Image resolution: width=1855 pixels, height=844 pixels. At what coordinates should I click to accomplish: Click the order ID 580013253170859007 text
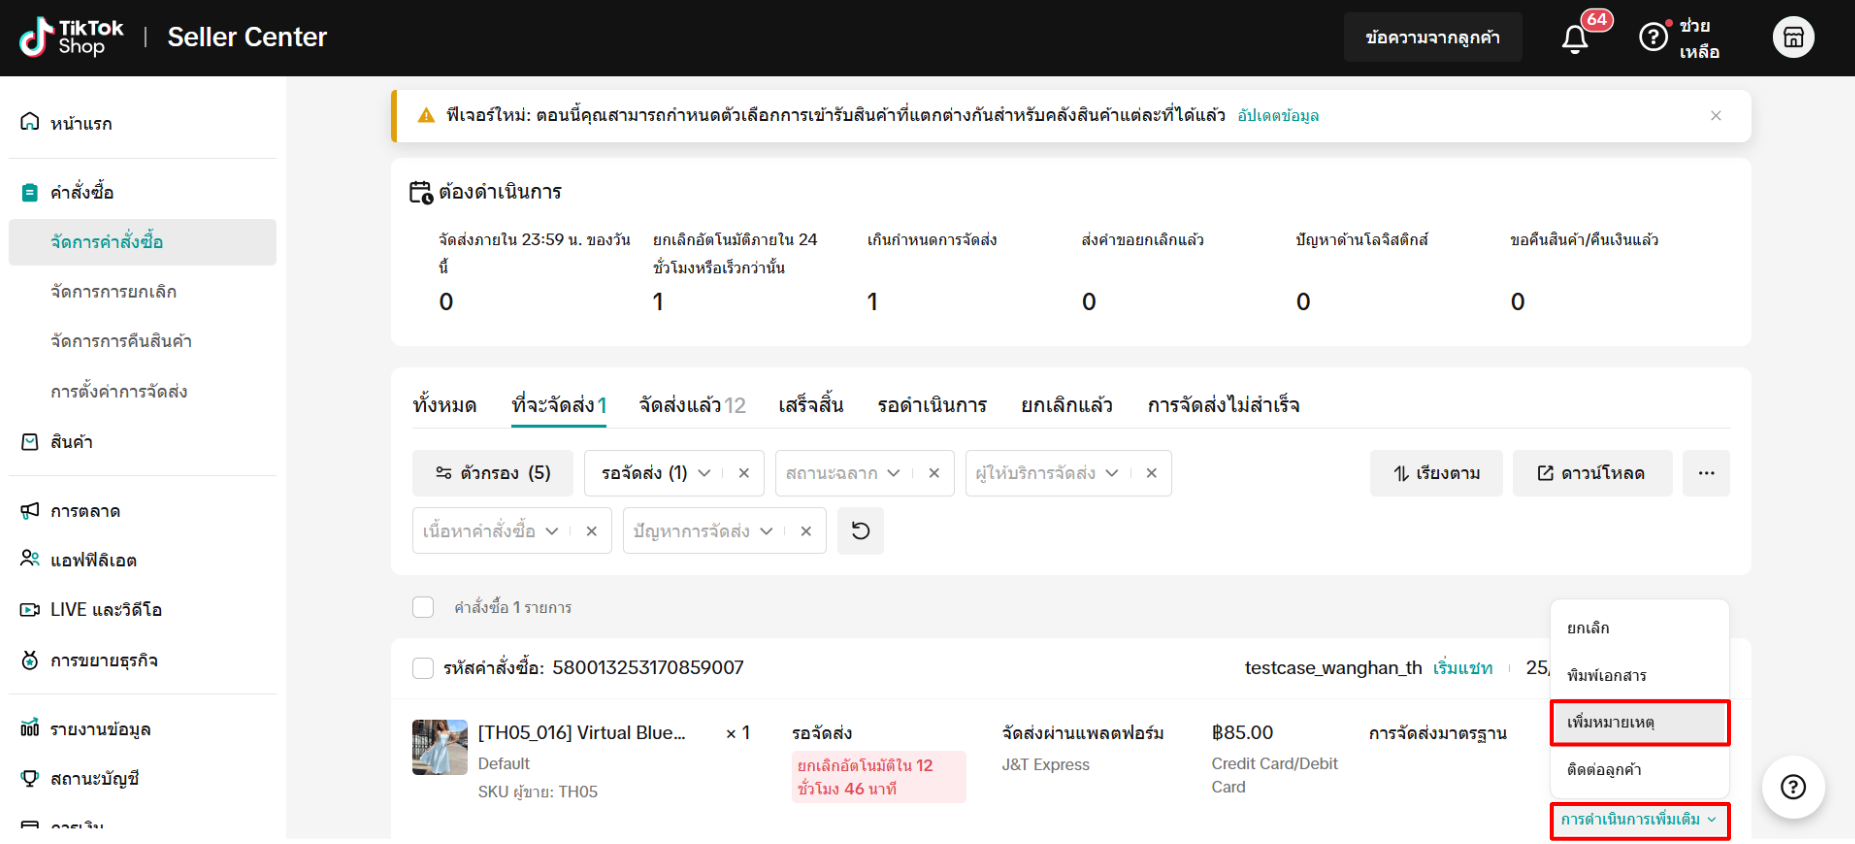[648, 668]
